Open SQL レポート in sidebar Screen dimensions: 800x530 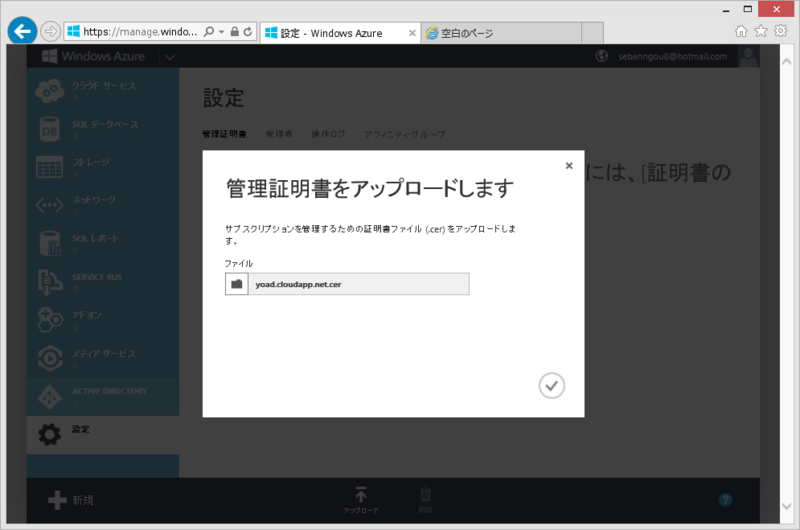pyautogui.click(x=103, y=243)
